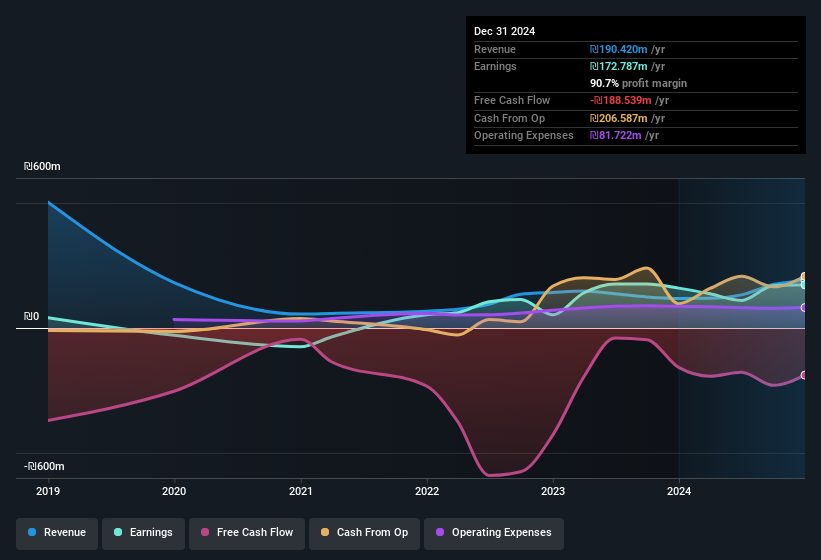This screenshot has width=821, height=560.
Task: Click the pink Free Cash Flow end marker
Action: [804, 375]
